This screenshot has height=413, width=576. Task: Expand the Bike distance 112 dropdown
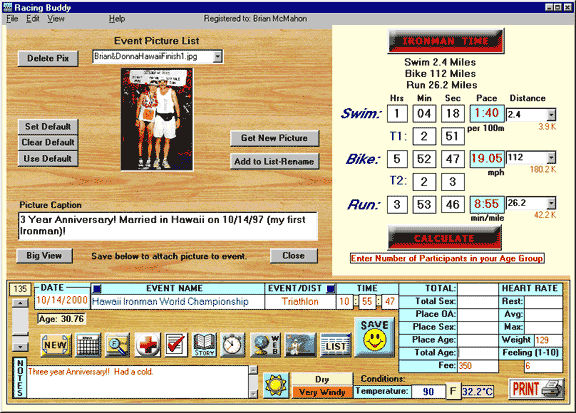pos(551,158)
